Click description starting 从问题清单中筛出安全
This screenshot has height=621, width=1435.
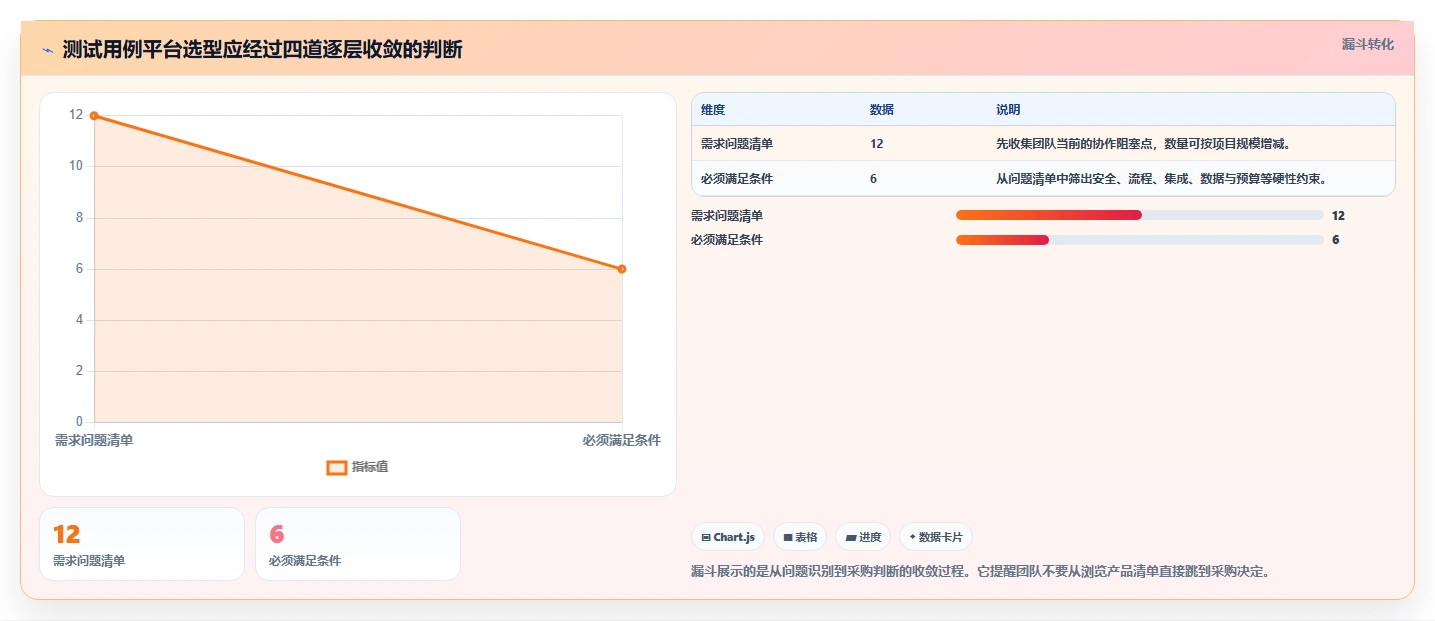point(1161,179)
